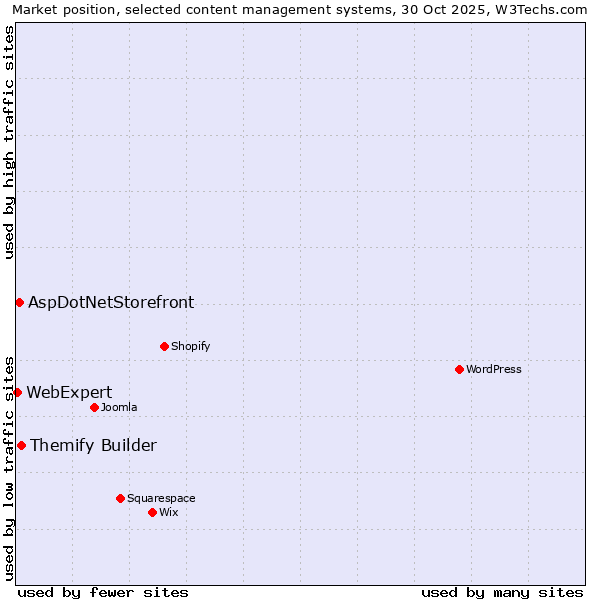The image size is (600, 600).
Task: Click the Themify Builder red marker
Action: tap(21, 445)
